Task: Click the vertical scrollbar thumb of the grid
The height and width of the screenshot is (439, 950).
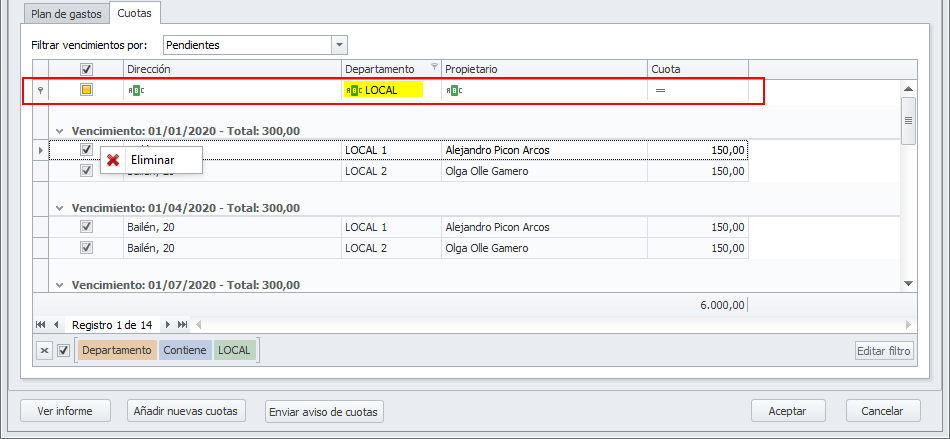Action: click(908, 120)
